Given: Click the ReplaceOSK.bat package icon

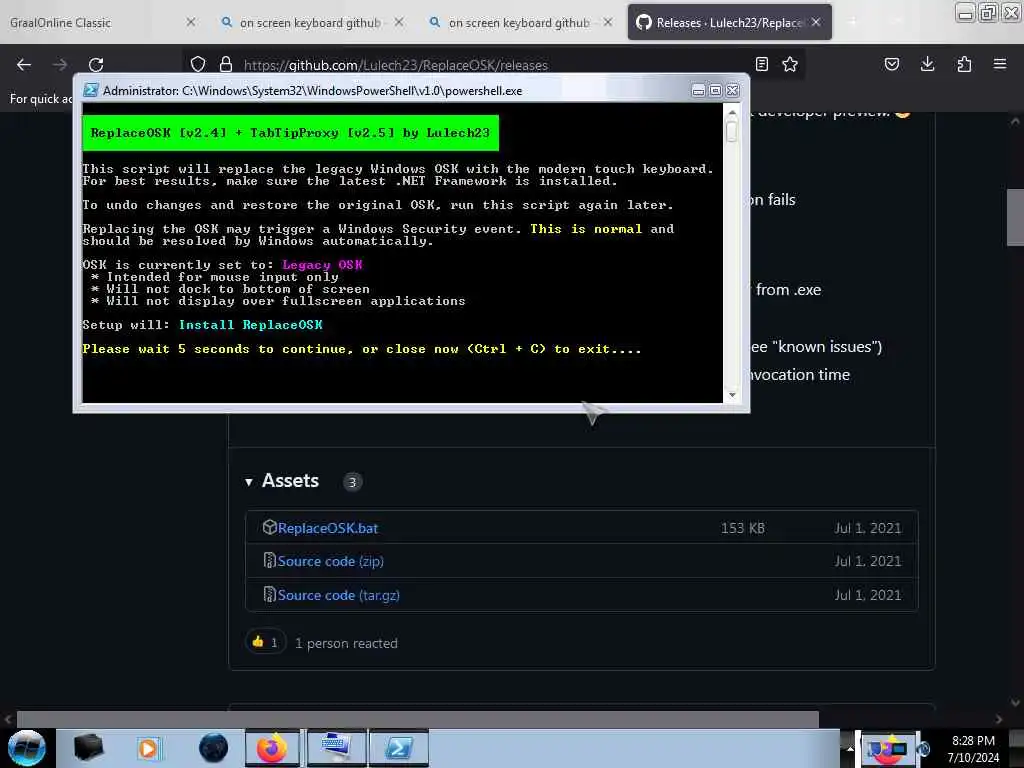Looking at the screenshot, I should pos(269,527).
